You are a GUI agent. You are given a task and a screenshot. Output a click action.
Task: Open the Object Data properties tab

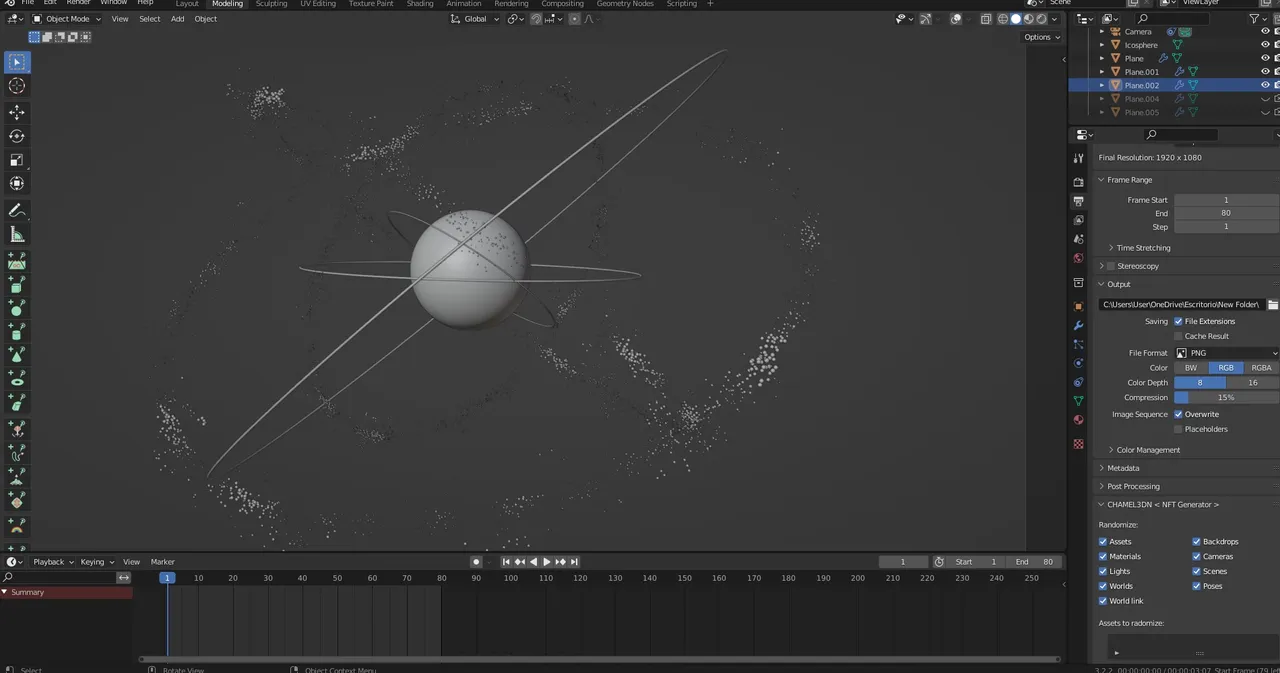[1078, 401]
